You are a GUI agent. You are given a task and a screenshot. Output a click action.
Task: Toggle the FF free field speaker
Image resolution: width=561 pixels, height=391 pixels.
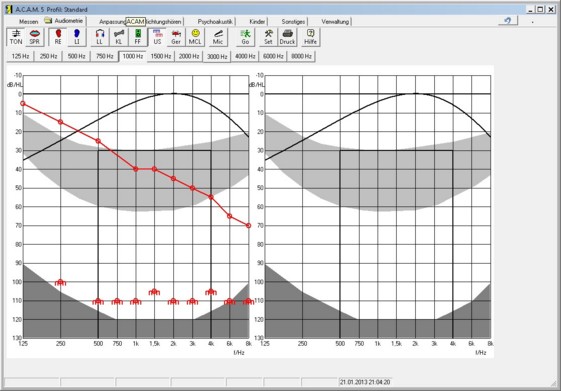coord(138,37)
